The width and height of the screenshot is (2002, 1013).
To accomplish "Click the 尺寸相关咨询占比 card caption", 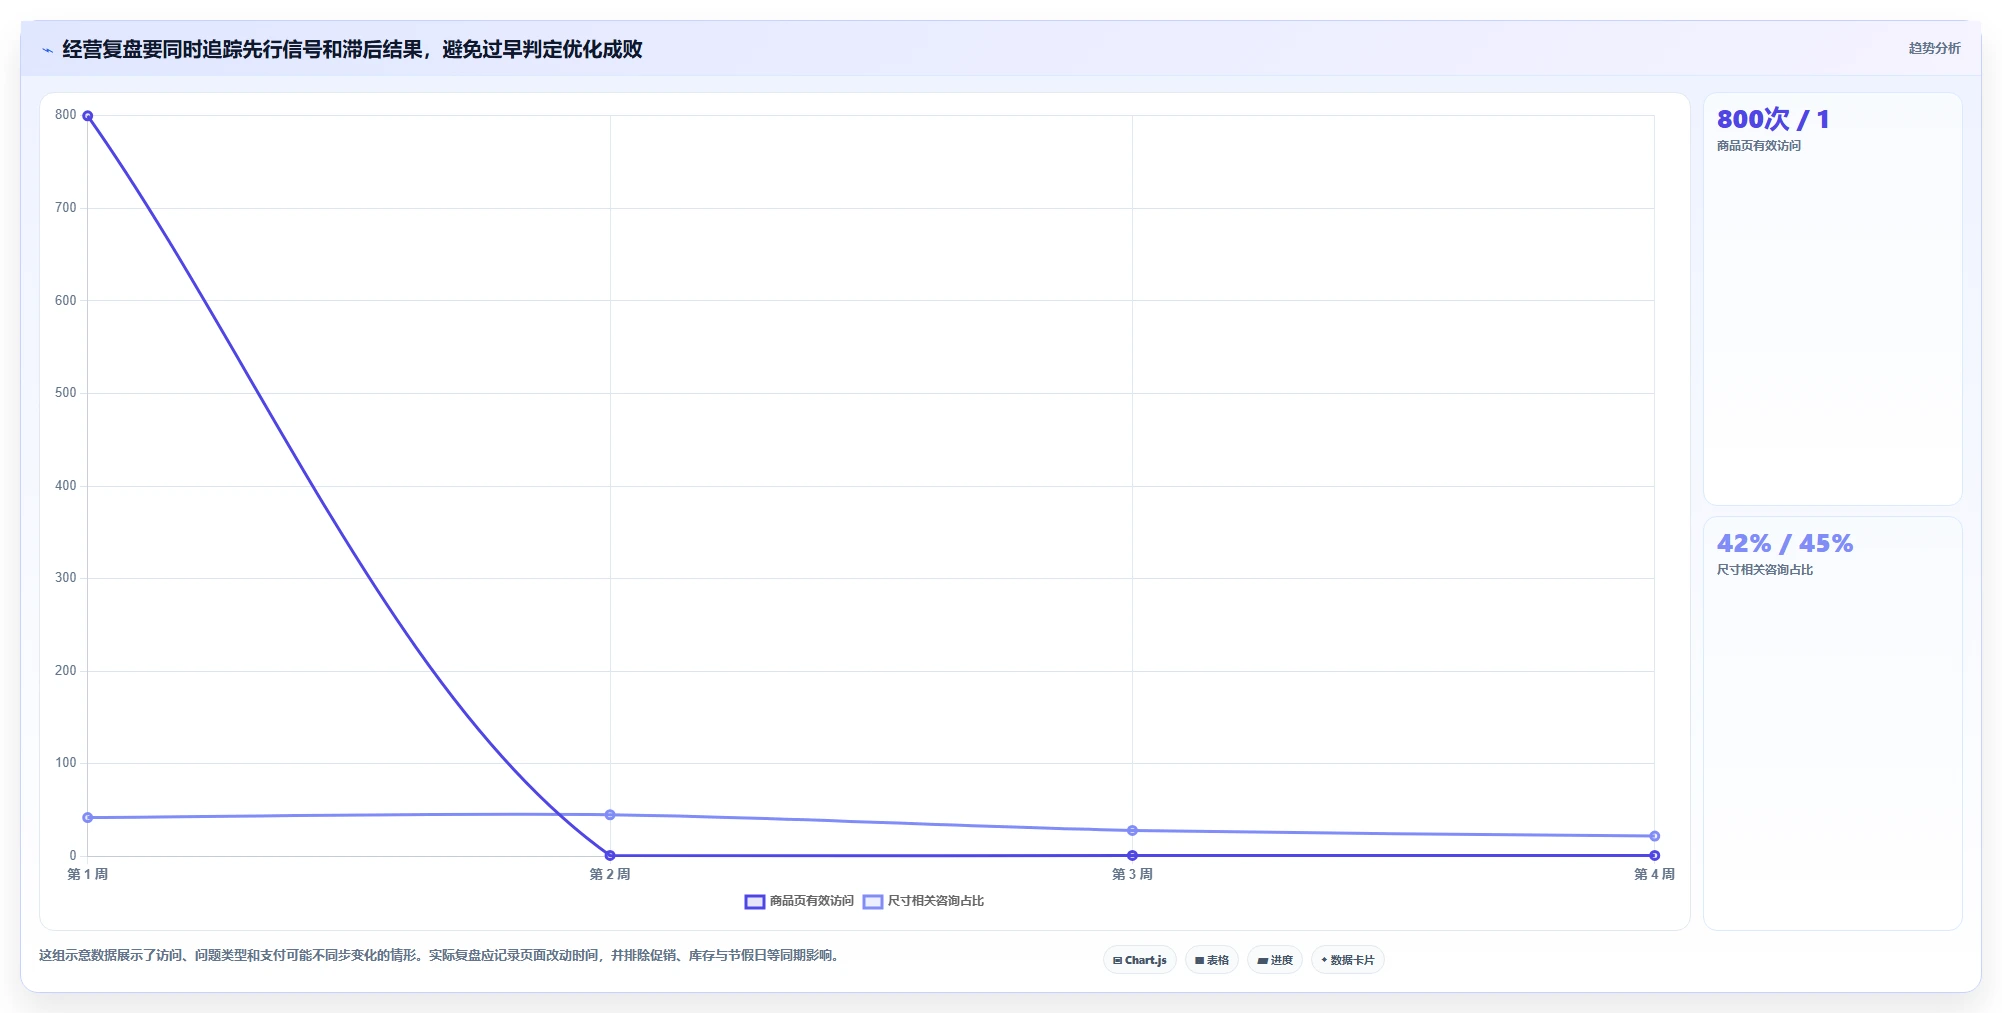I will pos(1765,570).
